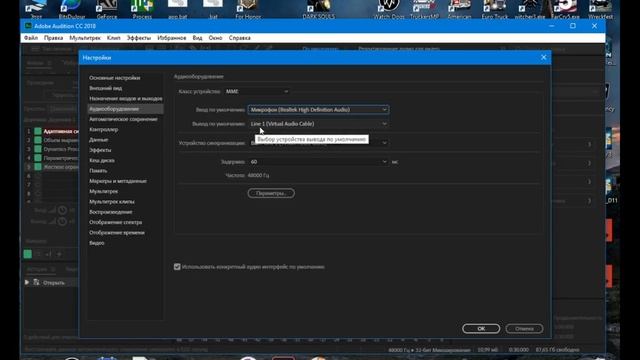Launch the Euro Truck desktop shortcut
The width and height of the screenshot is (640, 360).
[495, 9]
